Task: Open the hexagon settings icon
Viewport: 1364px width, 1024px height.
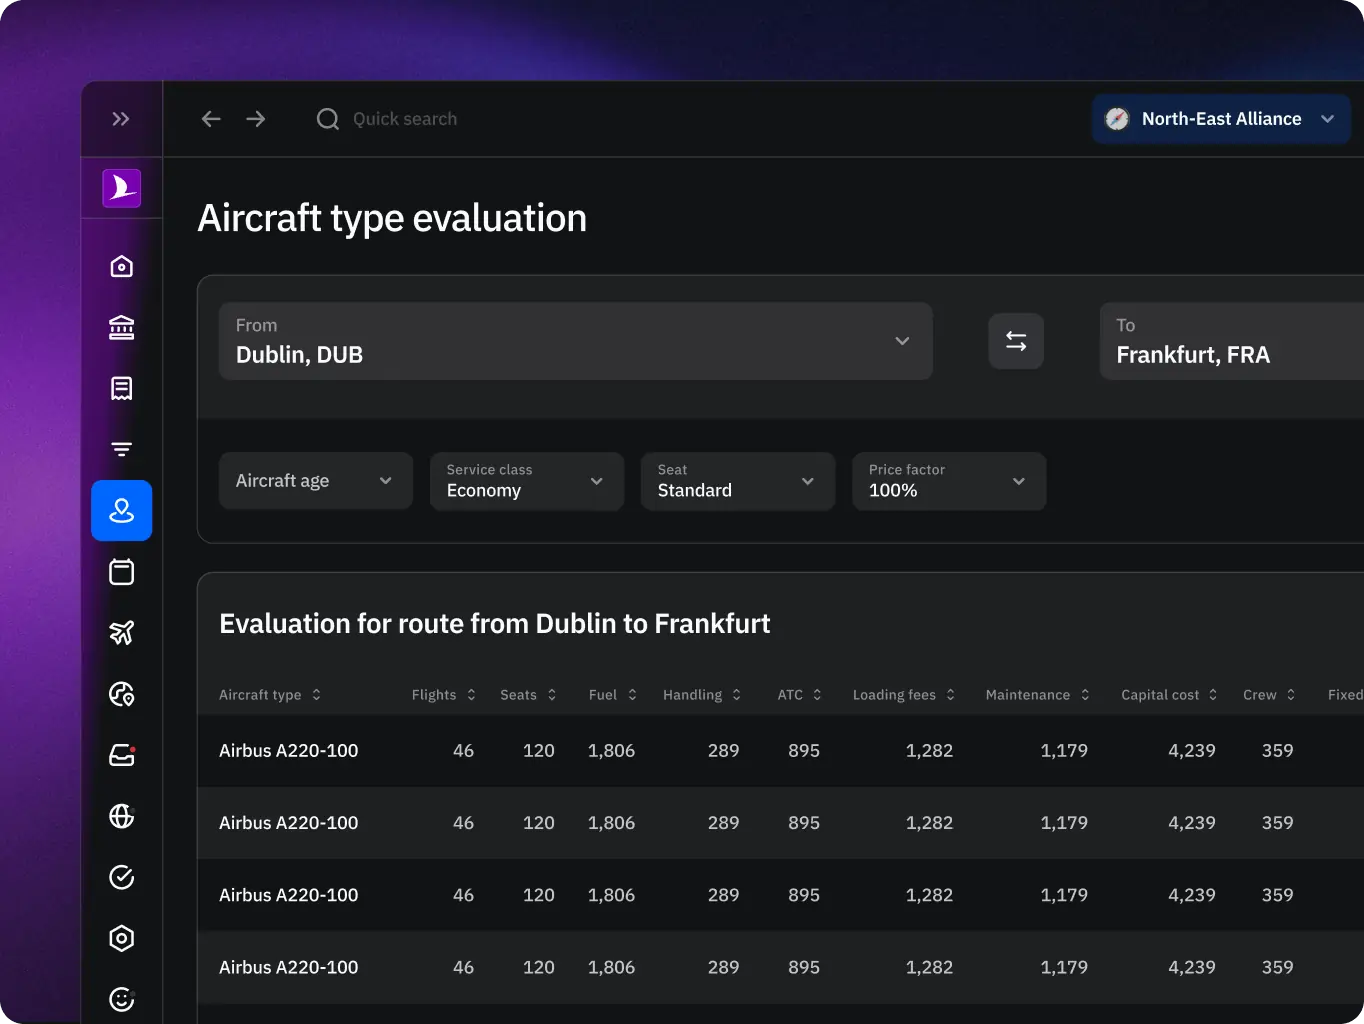Action: point(121,938)
